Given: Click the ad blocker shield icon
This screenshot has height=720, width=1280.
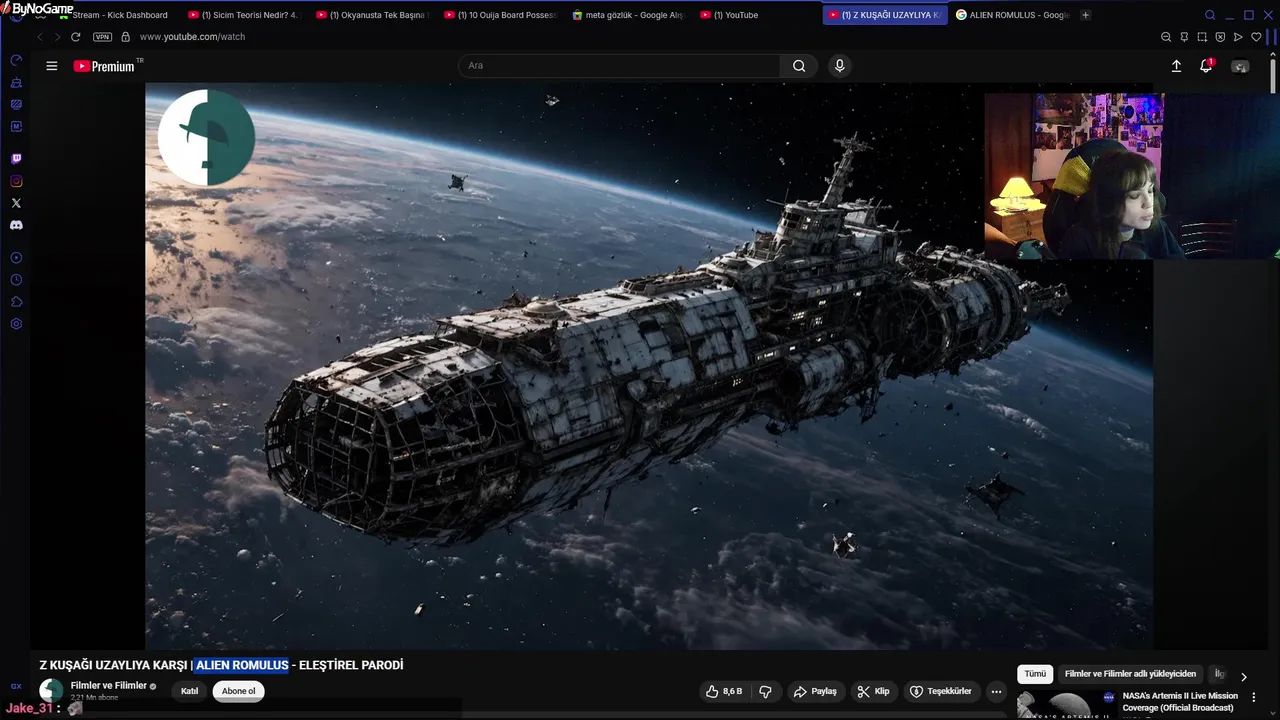Looking at the screenshot, I should [x=1220, y=37].
